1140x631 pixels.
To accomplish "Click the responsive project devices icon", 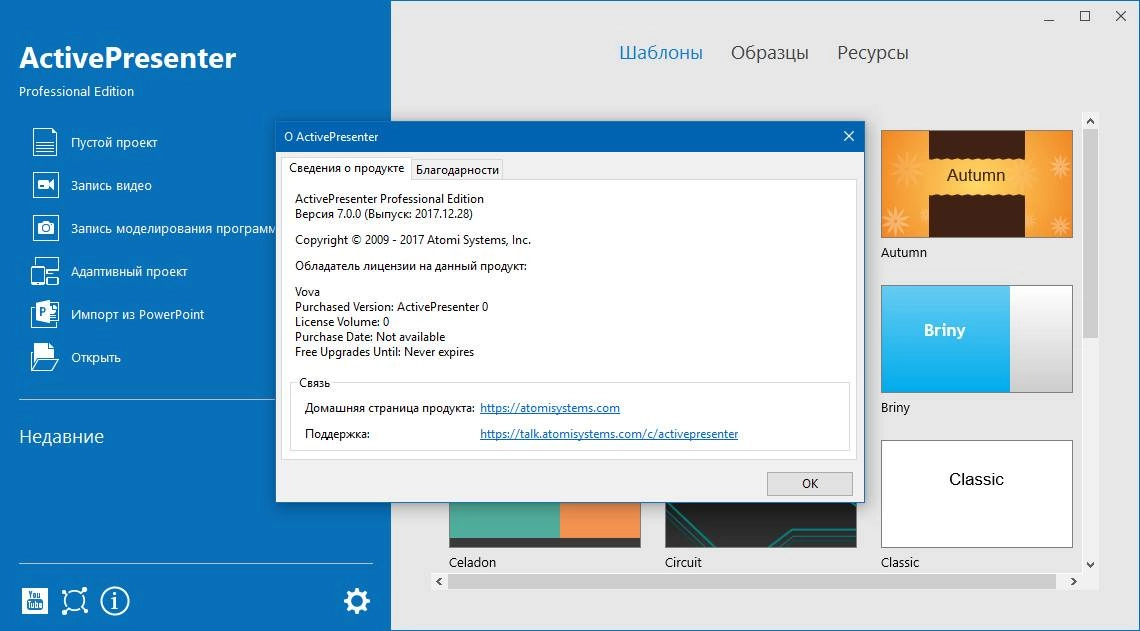I will (x=45, y=271).
